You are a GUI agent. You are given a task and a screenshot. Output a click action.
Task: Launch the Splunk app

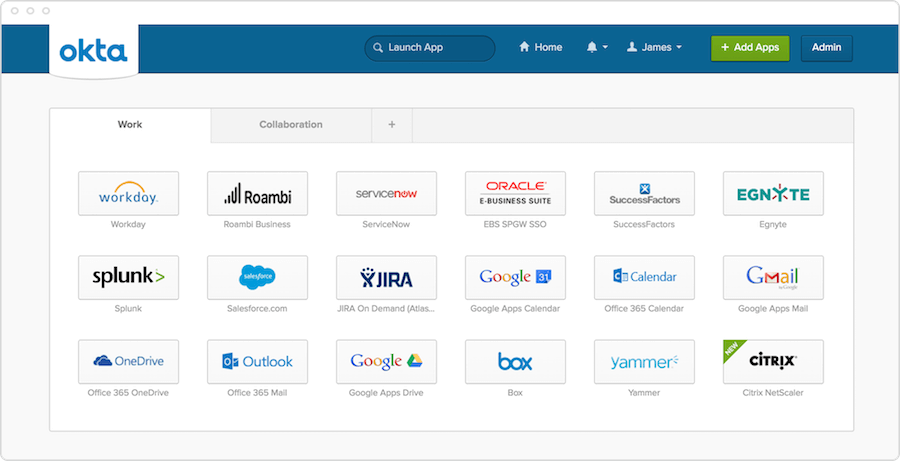point(128,277)
